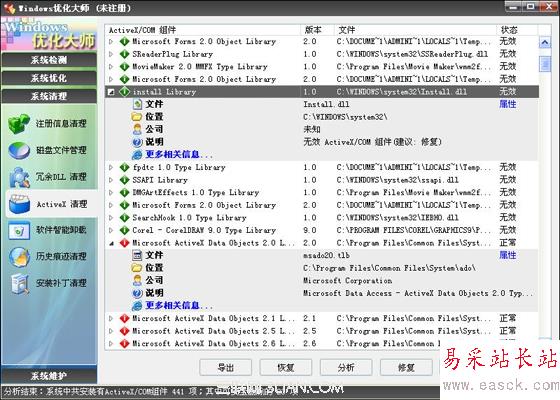Expand Corel CorelDRAW 9.0 Type Library row
Screen dimensions: 560x400
pos(111,230)
